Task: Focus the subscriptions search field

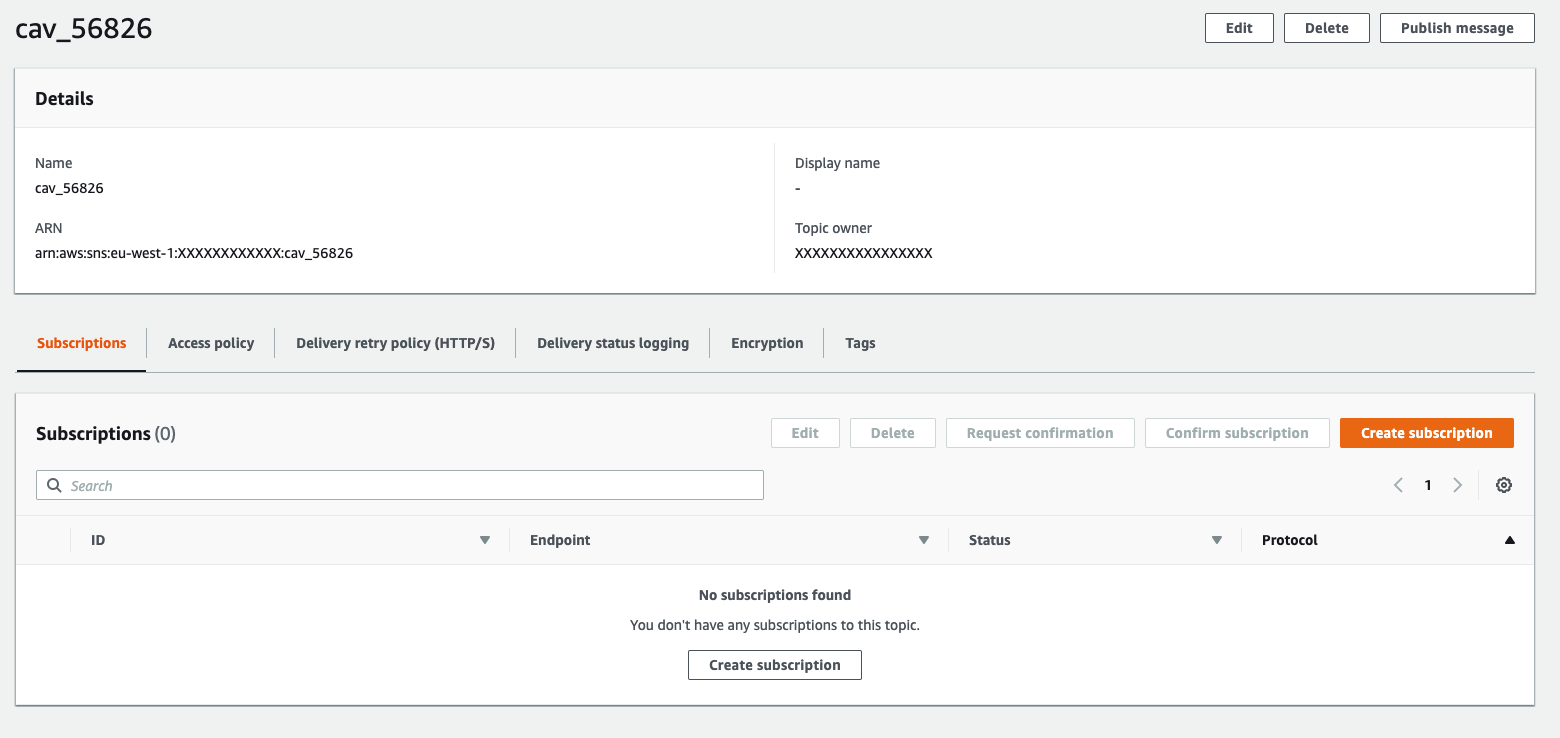Action: pyautogui.click(x=400, y=485)
